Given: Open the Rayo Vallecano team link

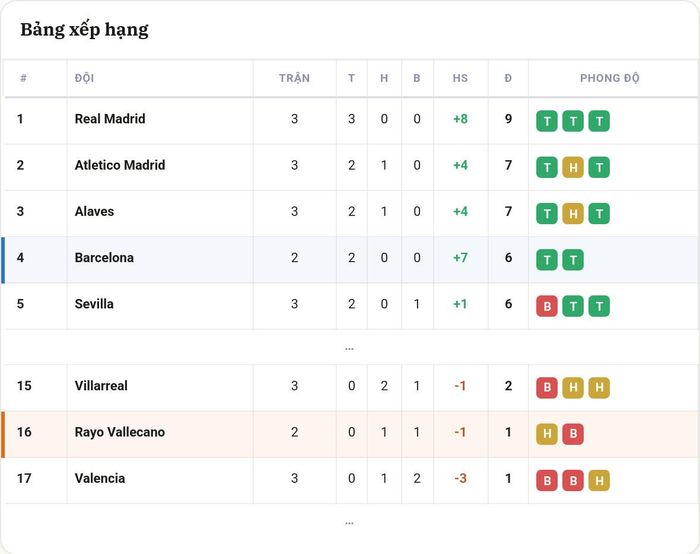Looking at the screenshot, I should coord(120,432).
